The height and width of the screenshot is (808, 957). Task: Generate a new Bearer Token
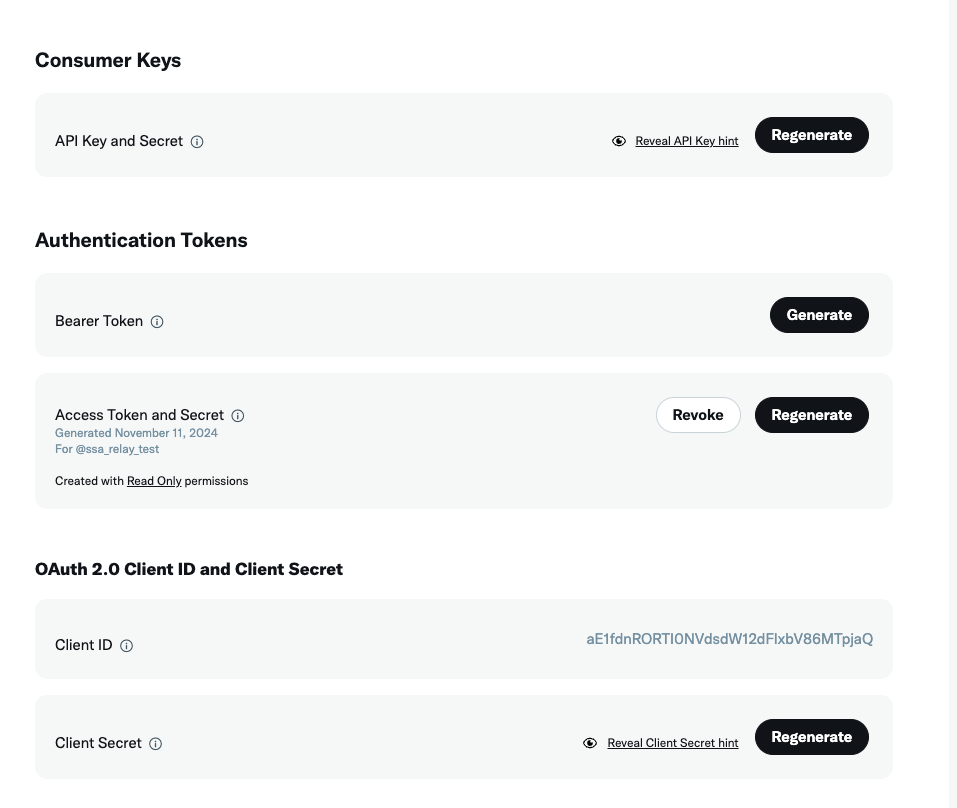point(819,314)
